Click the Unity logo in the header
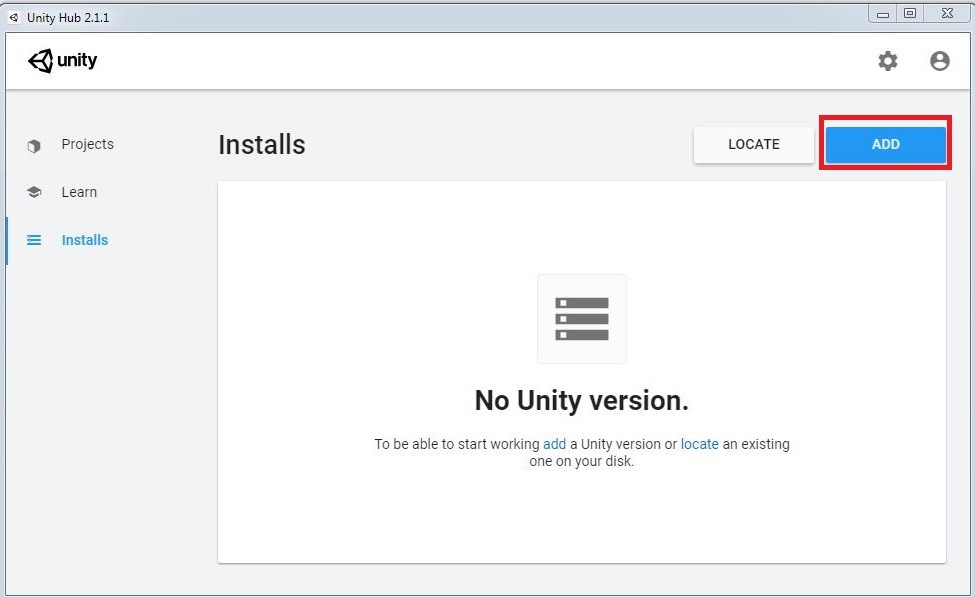The image size is (975, 597). tap(63, 60)
